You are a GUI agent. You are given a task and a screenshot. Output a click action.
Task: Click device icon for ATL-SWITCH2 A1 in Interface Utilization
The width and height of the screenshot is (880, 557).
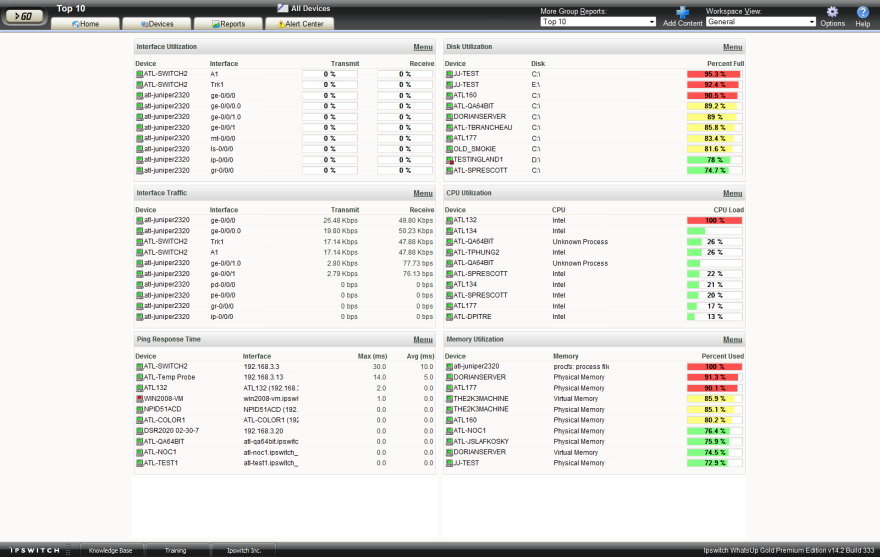pyautogui.click(x=139, y=74)
